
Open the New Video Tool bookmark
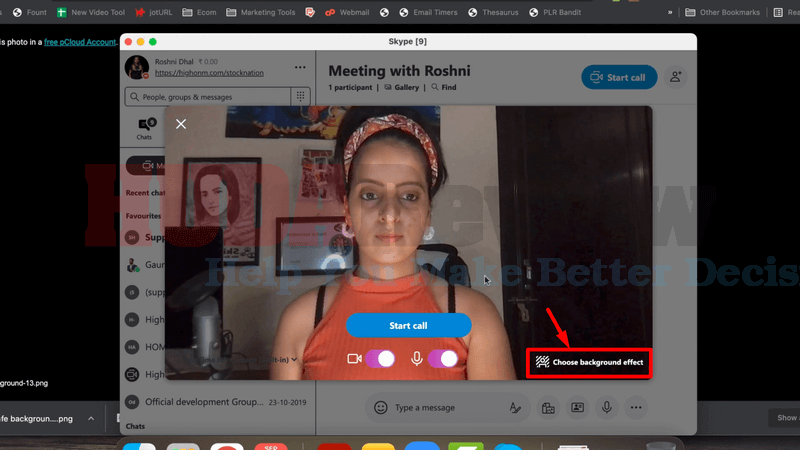tap(91, 12)
